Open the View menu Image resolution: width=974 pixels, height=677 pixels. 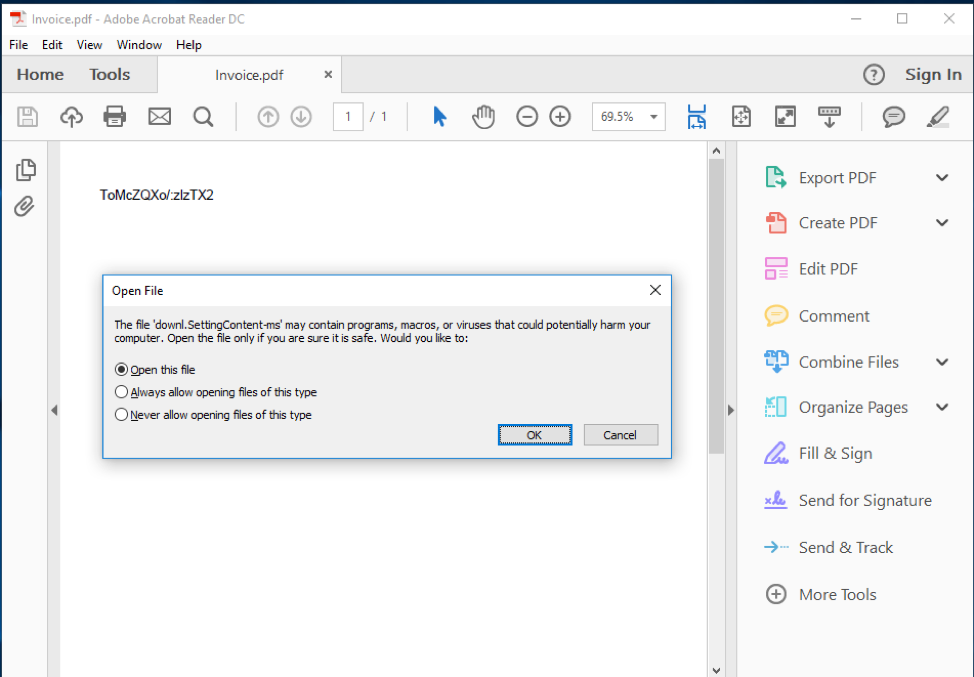pos(89,45)
